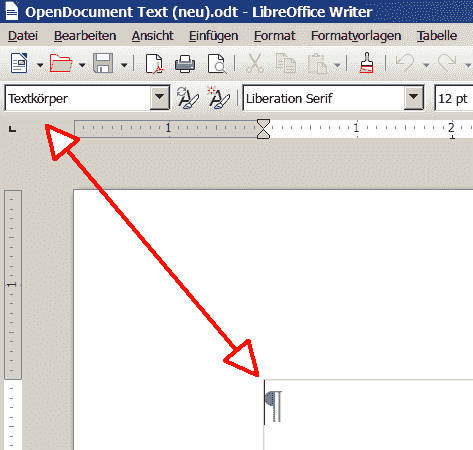Click the Open folder icon

tap(61, 63)
